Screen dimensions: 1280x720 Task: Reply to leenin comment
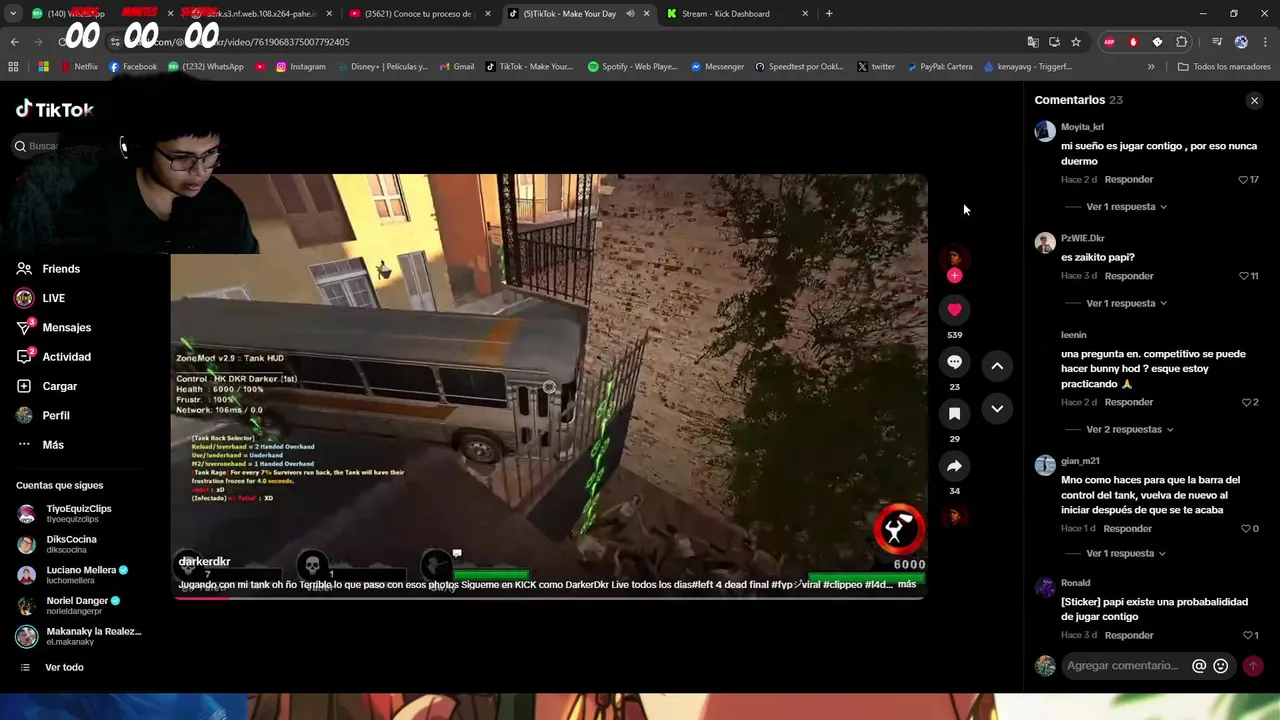point(1129,402)
